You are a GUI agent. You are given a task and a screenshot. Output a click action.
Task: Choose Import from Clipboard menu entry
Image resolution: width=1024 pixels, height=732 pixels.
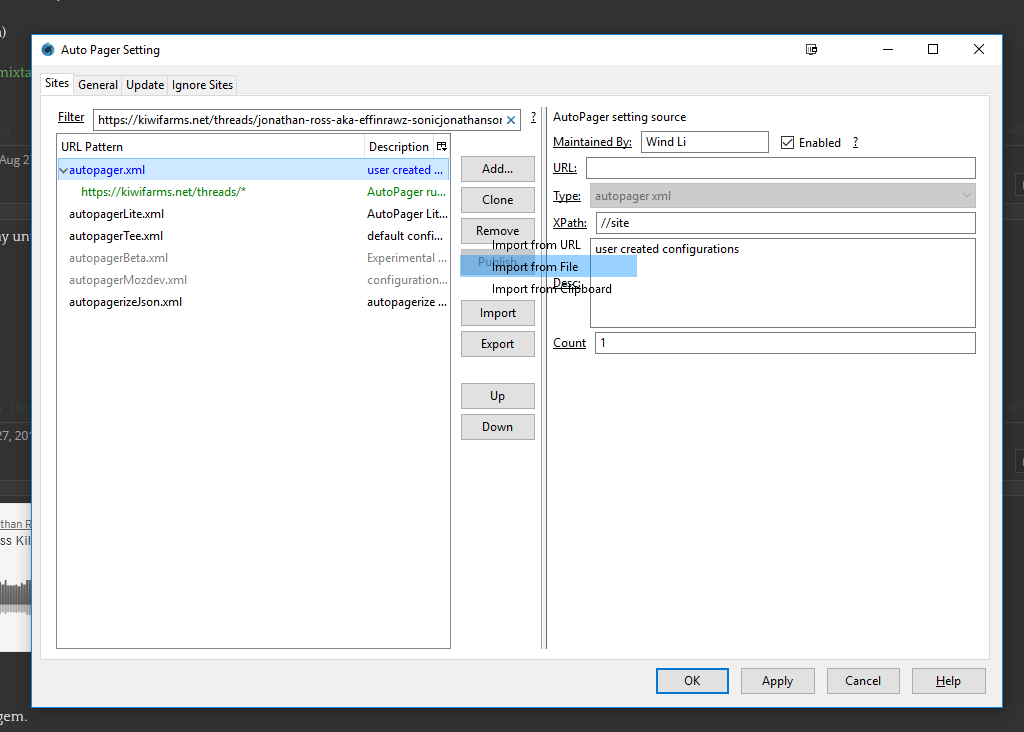pos(549,289)
